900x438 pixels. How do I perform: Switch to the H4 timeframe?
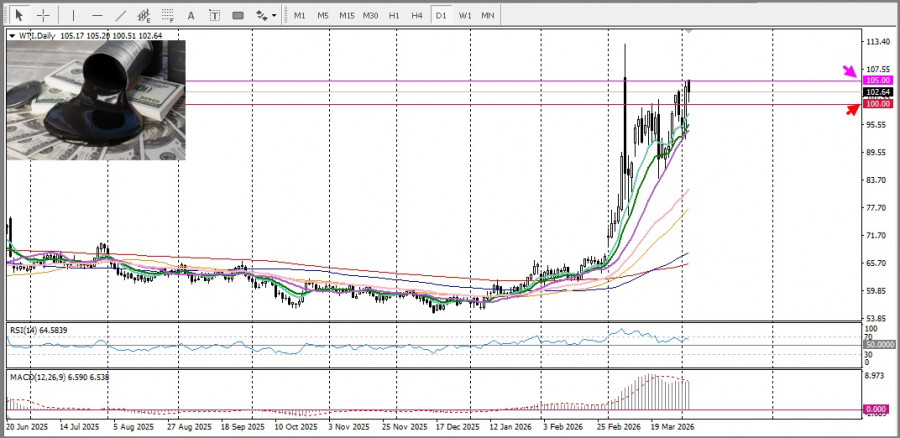click(x=417, y=15)
